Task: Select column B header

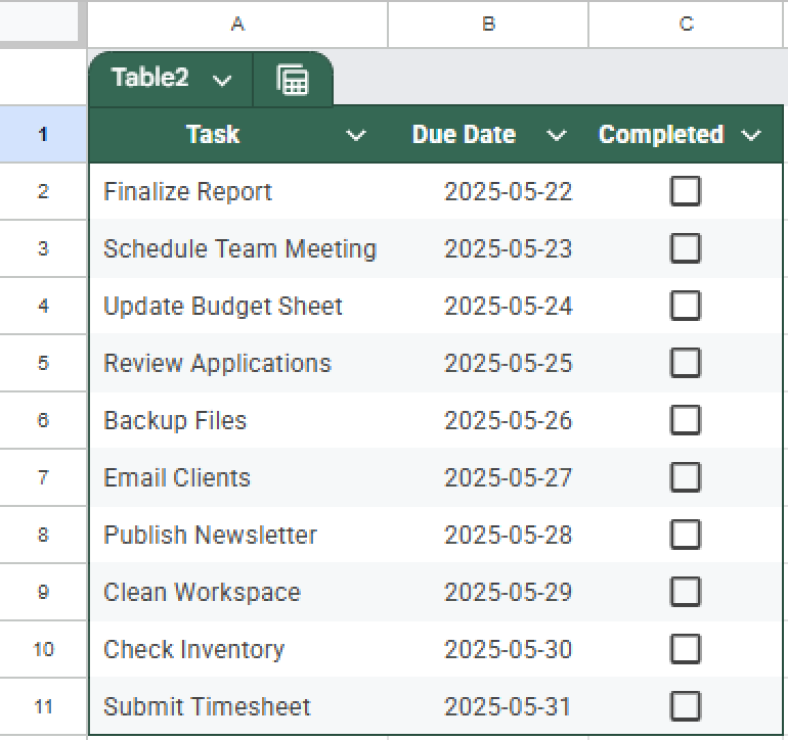Action: [x=488, y=24]
